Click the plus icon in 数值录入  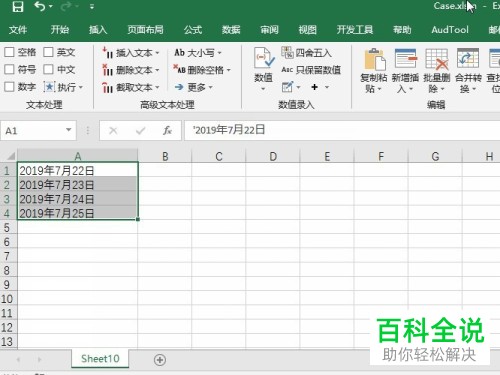pyautogui.click(x=314, y=87)
